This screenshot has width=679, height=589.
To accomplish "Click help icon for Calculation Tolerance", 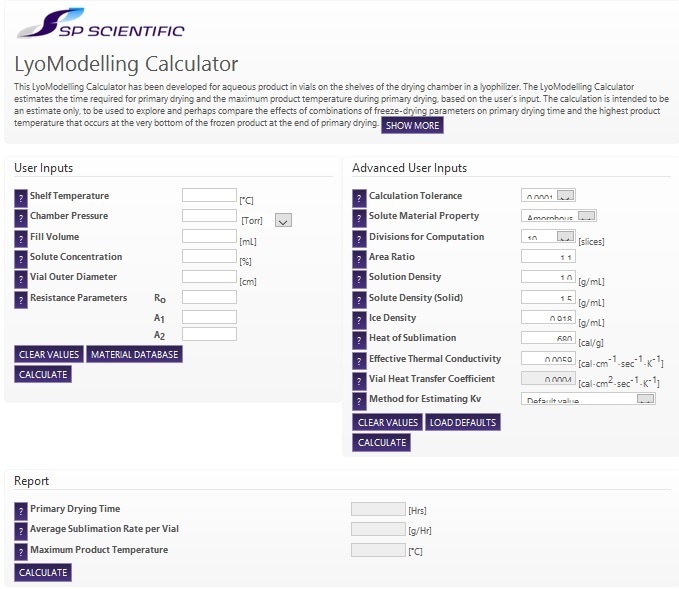I will [360, 197].
